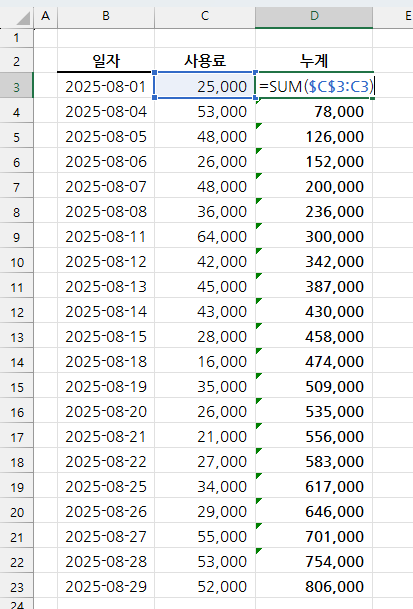Screen dimensions: 413x609
Task: Select date cell 2025-08-14
Action: (x=106, y=311)
